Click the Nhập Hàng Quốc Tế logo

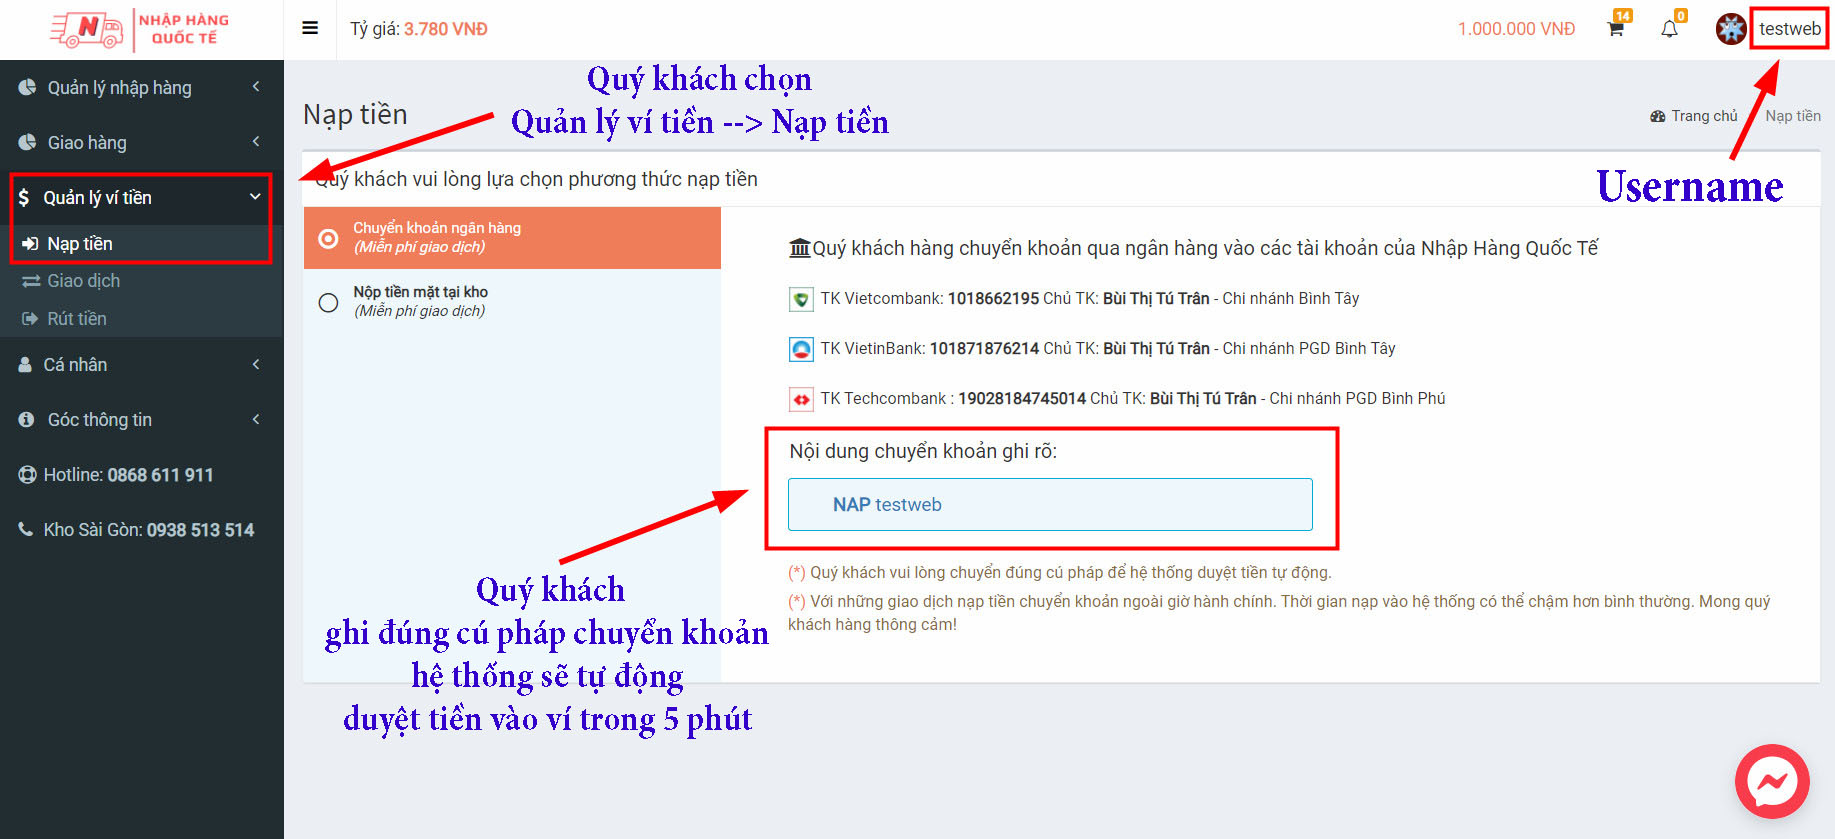140,29
